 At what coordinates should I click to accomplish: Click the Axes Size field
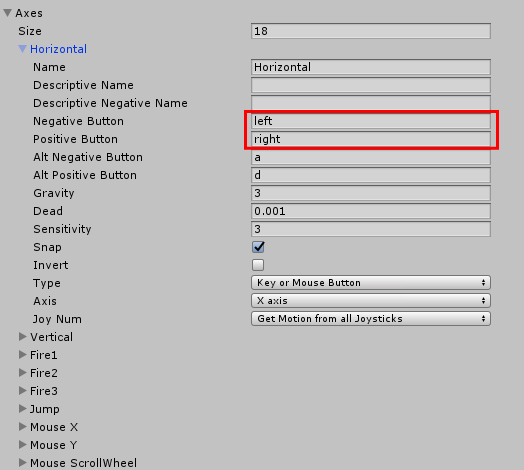[371, 31]
